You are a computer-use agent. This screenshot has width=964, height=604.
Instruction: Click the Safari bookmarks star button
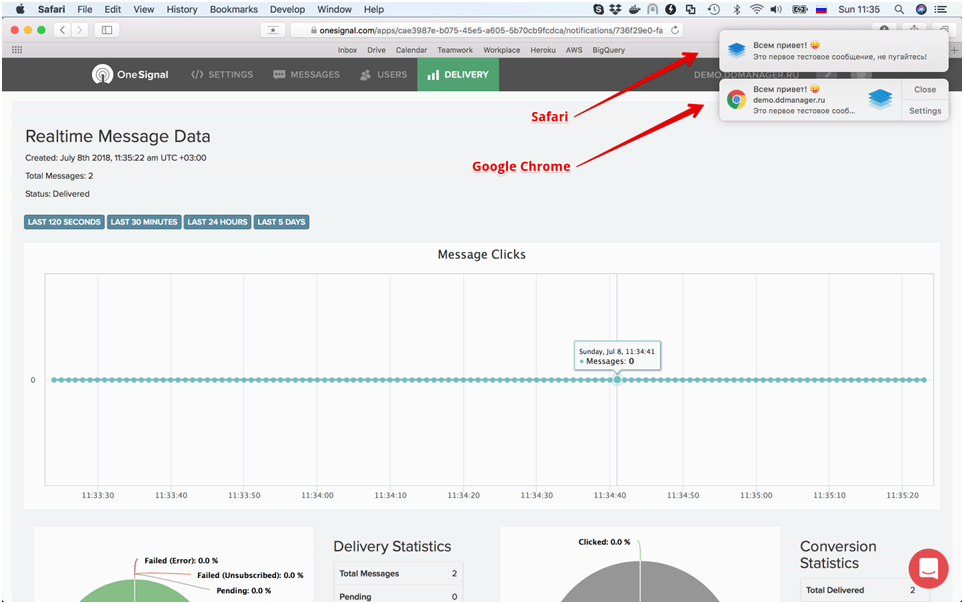pos(272,30)
